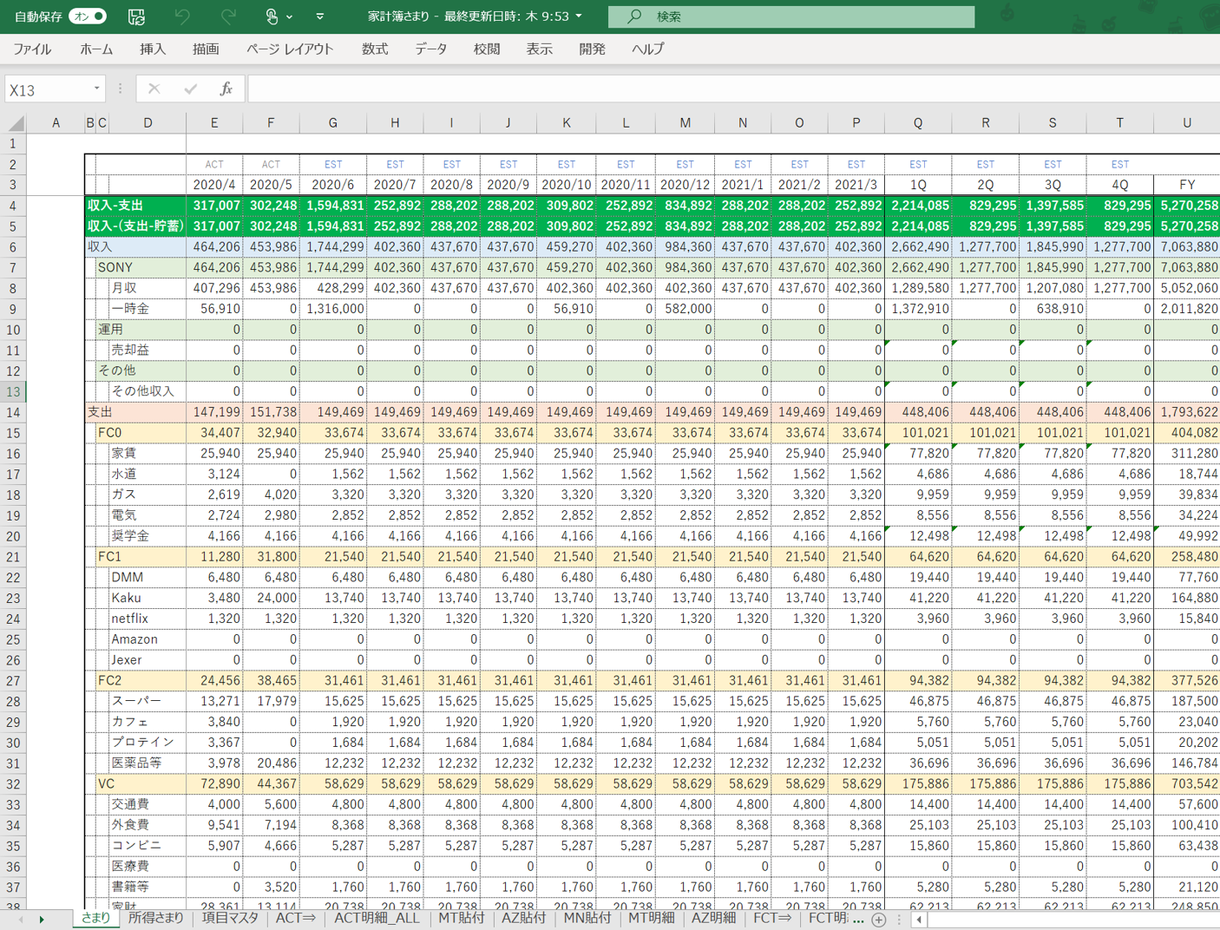The image size is (1220, 930).
Task: Open the 数式 (Formulas) ribbon tab
Action: pyautogui.click(x=375, y=49)
